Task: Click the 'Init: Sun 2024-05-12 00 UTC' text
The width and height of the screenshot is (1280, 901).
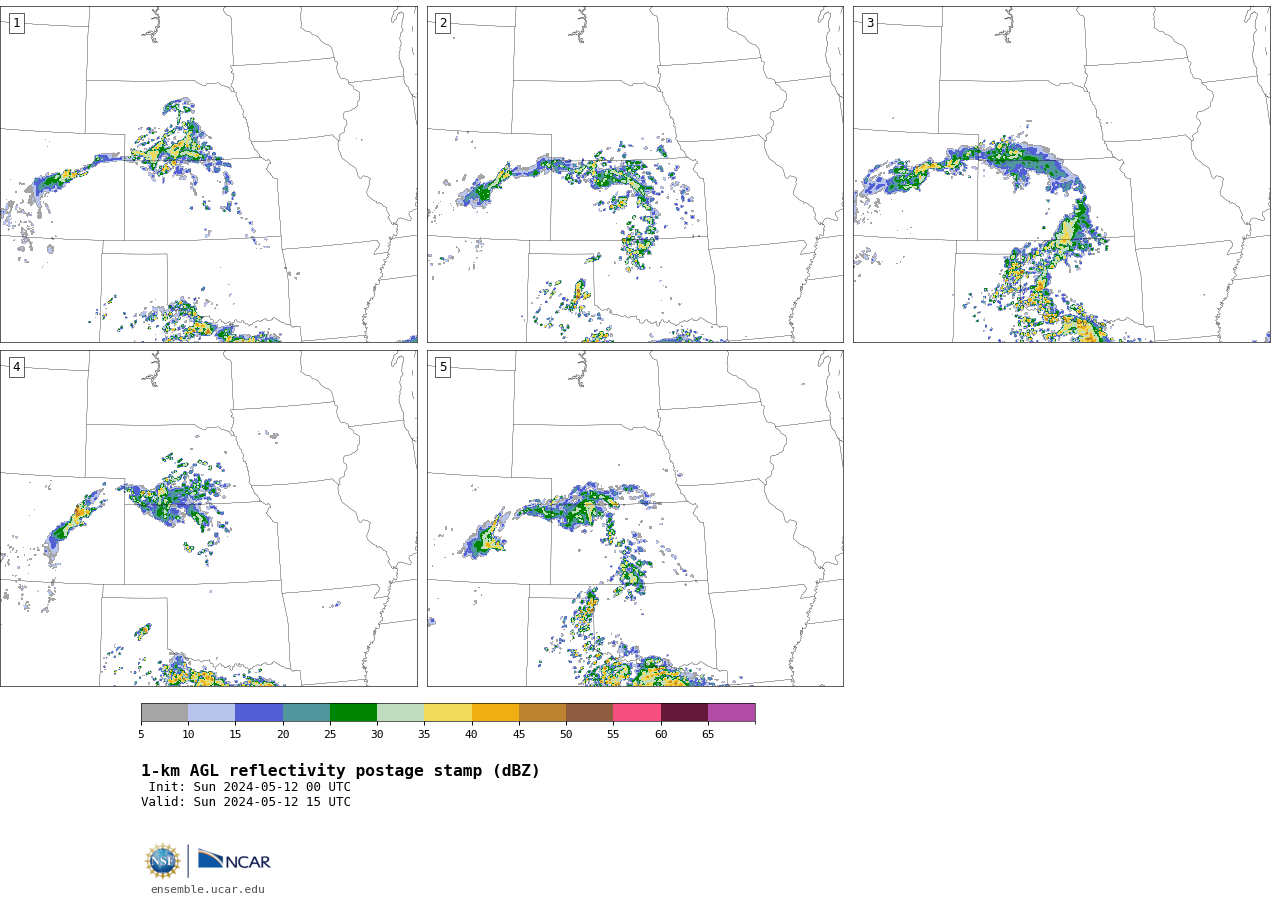Action: [x=250, y=787]
